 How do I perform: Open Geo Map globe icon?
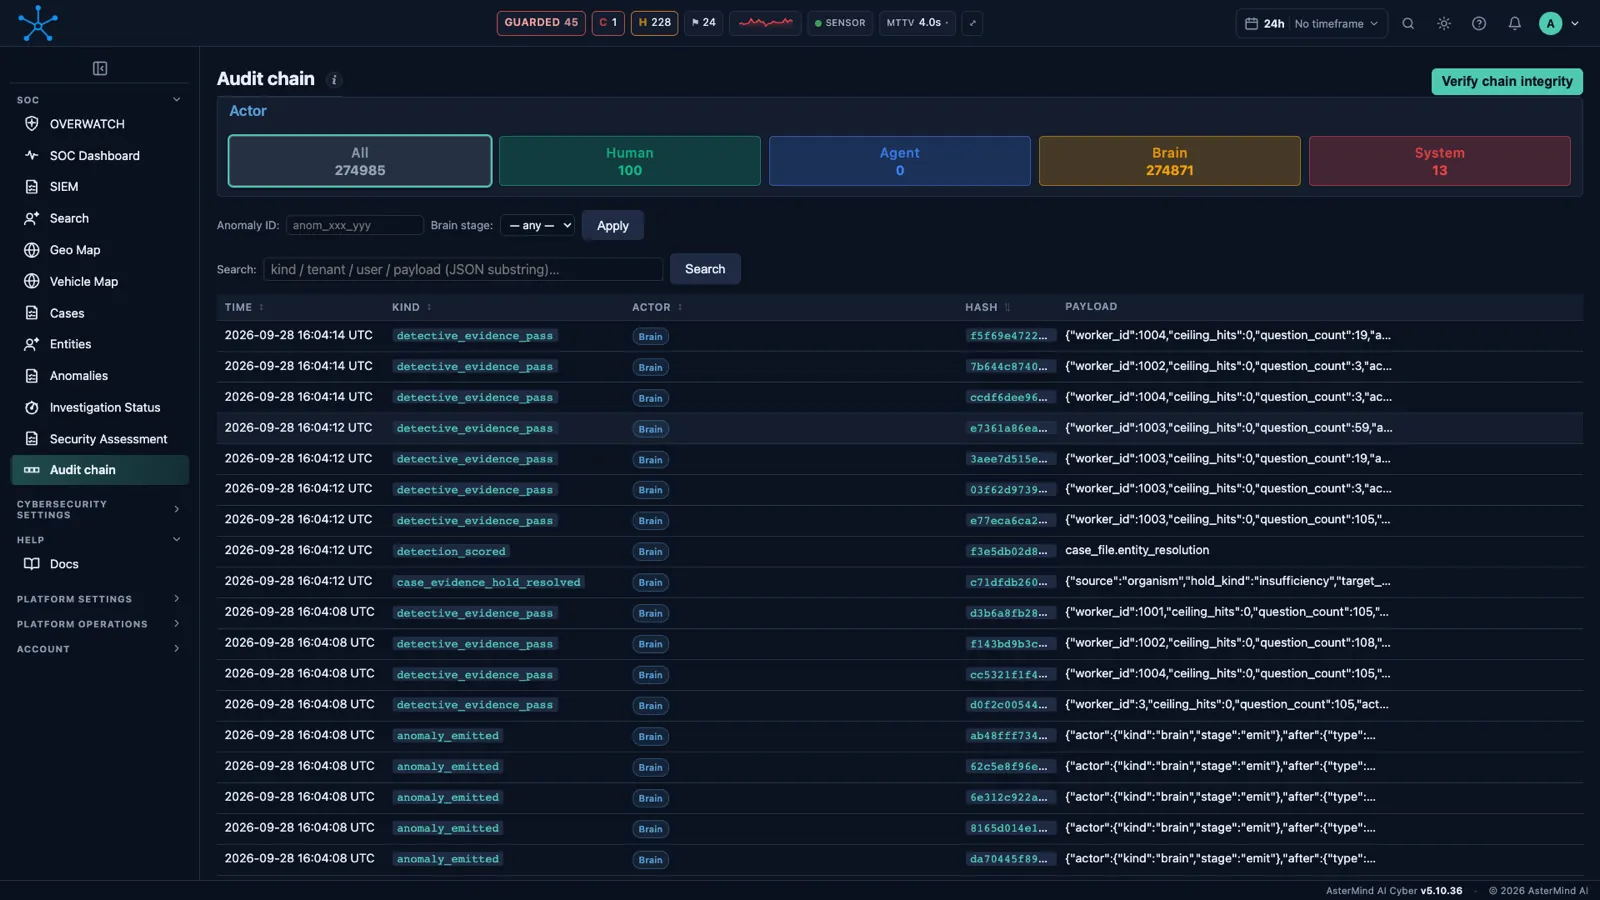pyautogui.click(x=32, y=250)
